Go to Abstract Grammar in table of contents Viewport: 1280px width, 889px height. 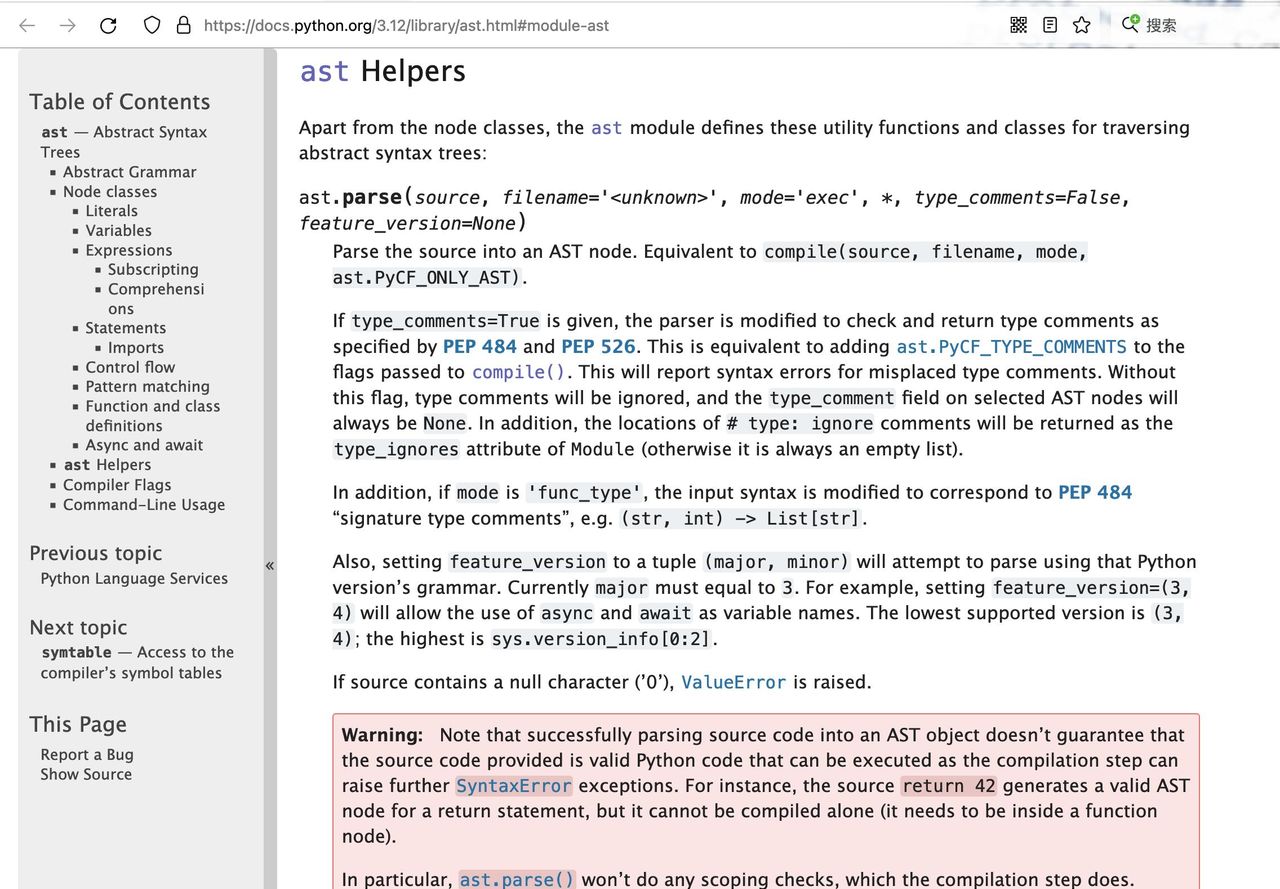[x=129, y=172]
